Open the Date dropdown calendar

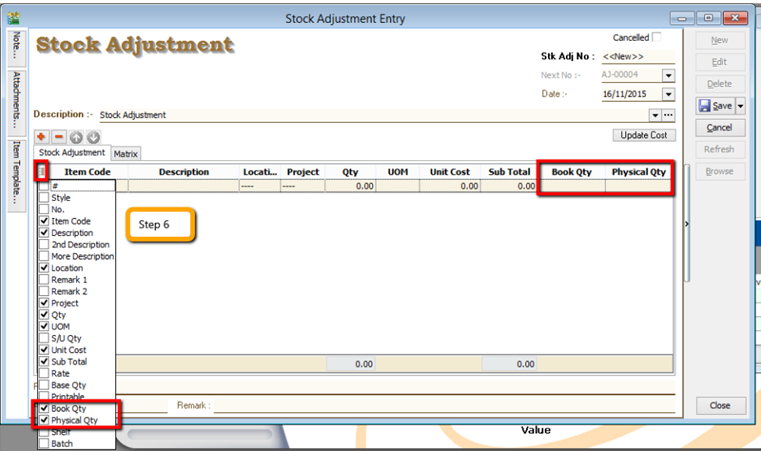coord(668,94)
